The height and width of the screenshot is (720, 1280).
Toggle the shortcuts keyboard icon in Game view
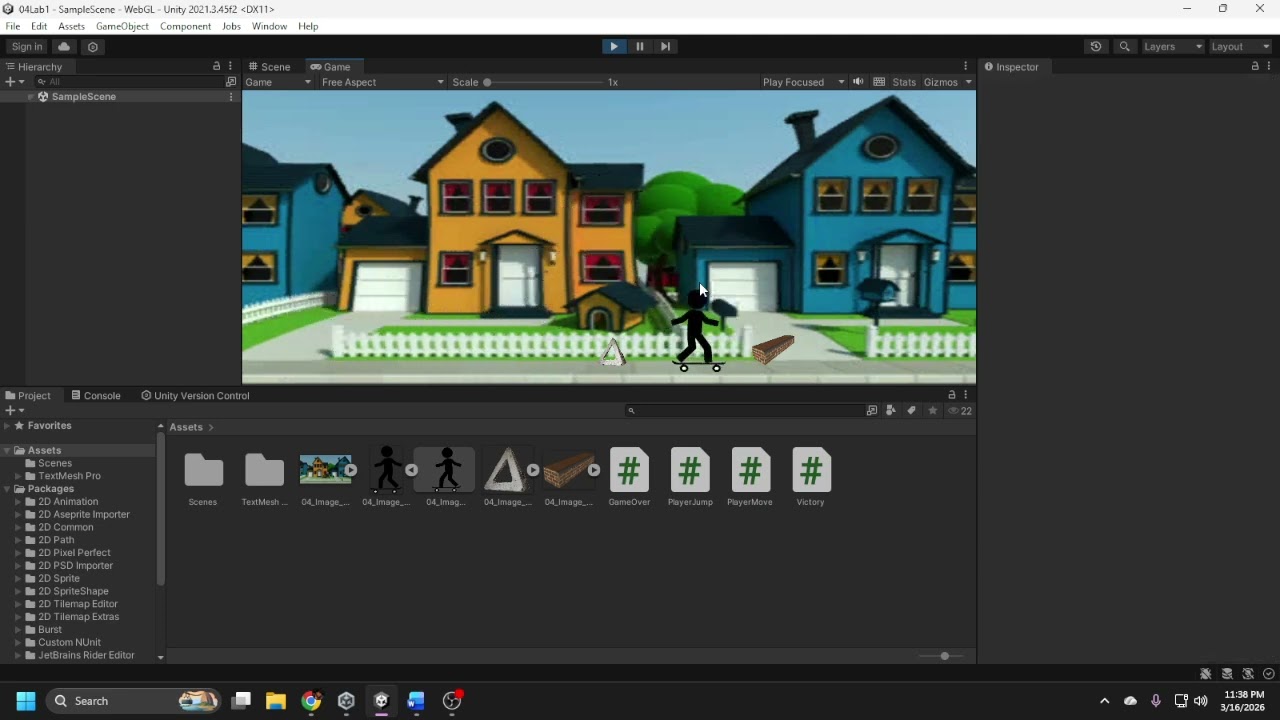pyautogui.click(x=879, y=82)
